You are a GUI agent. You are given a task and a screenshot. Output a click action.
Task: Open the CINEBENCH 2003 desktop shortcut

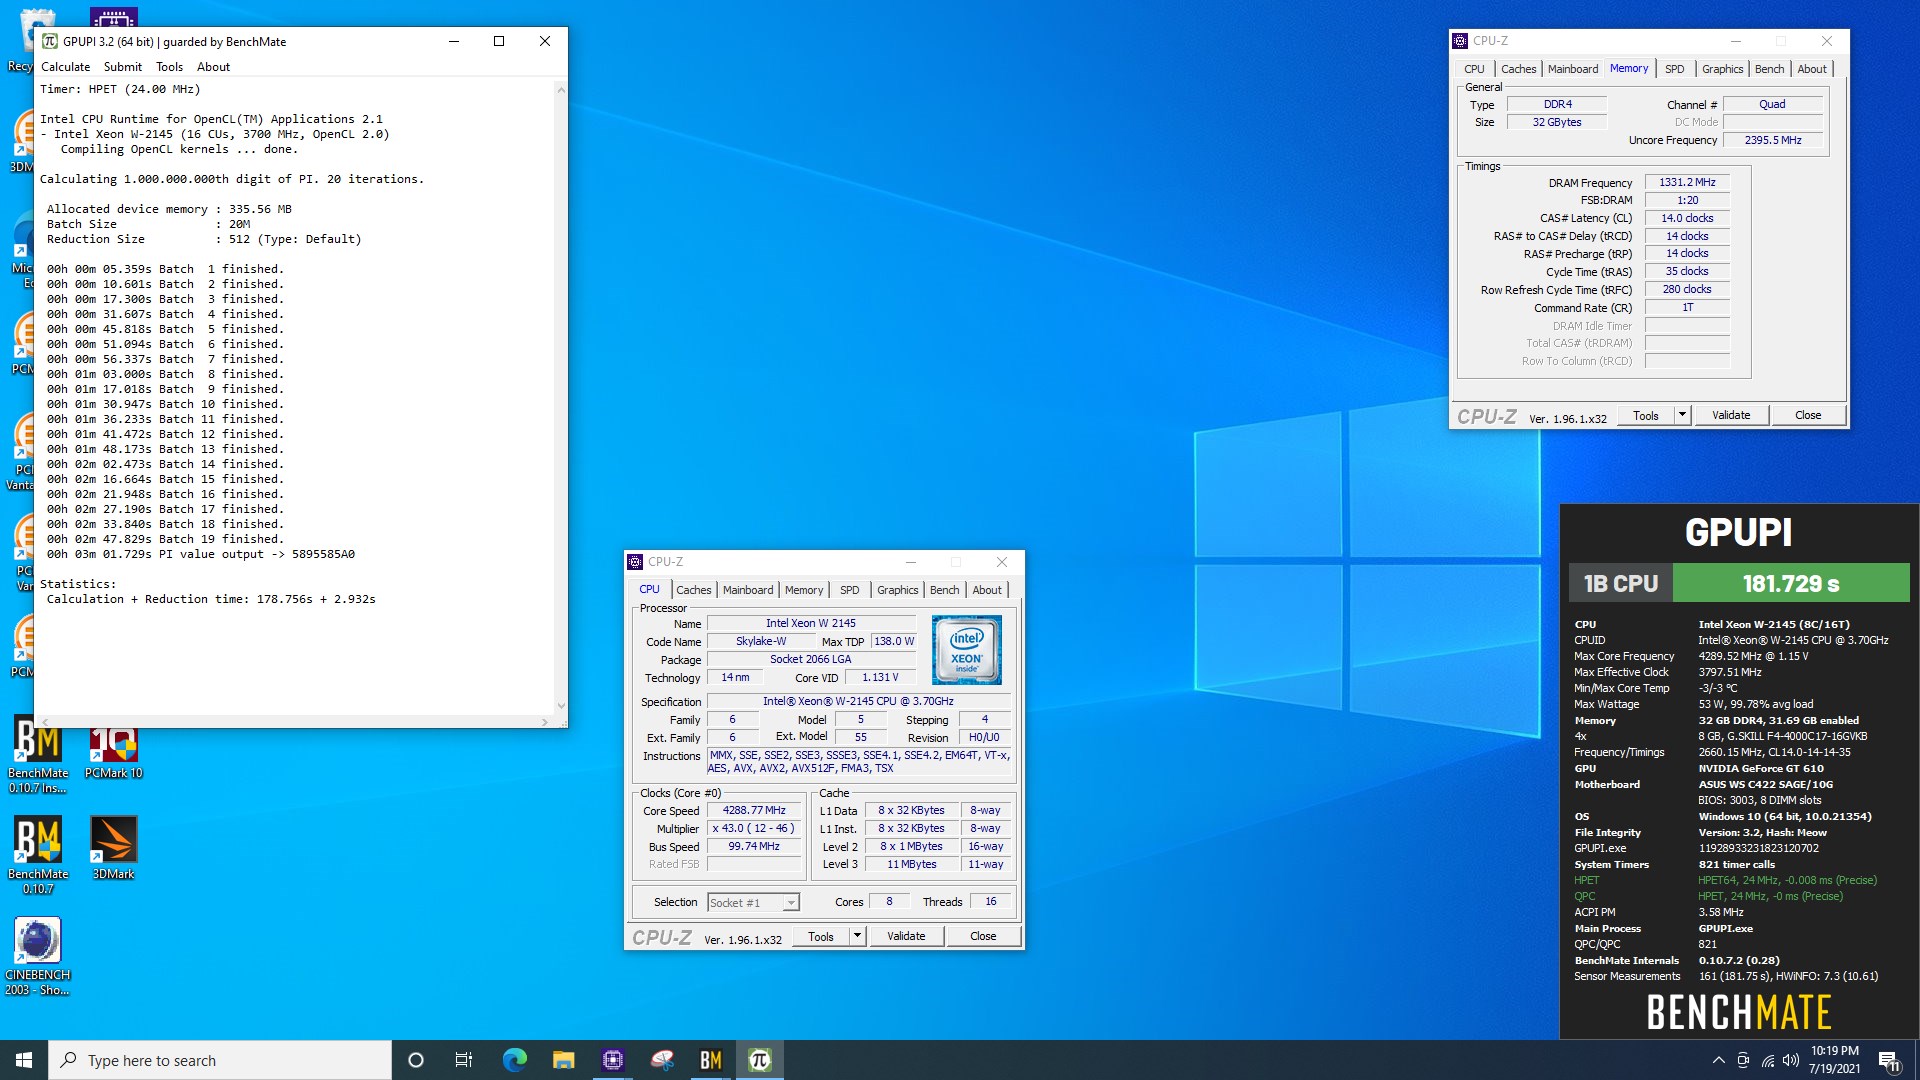click(x=38, y=956)
